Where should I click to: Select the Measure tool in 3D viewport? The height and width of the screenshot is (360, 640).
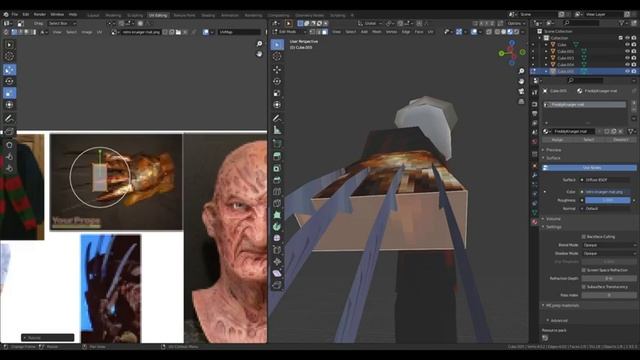tap(277, 130)
